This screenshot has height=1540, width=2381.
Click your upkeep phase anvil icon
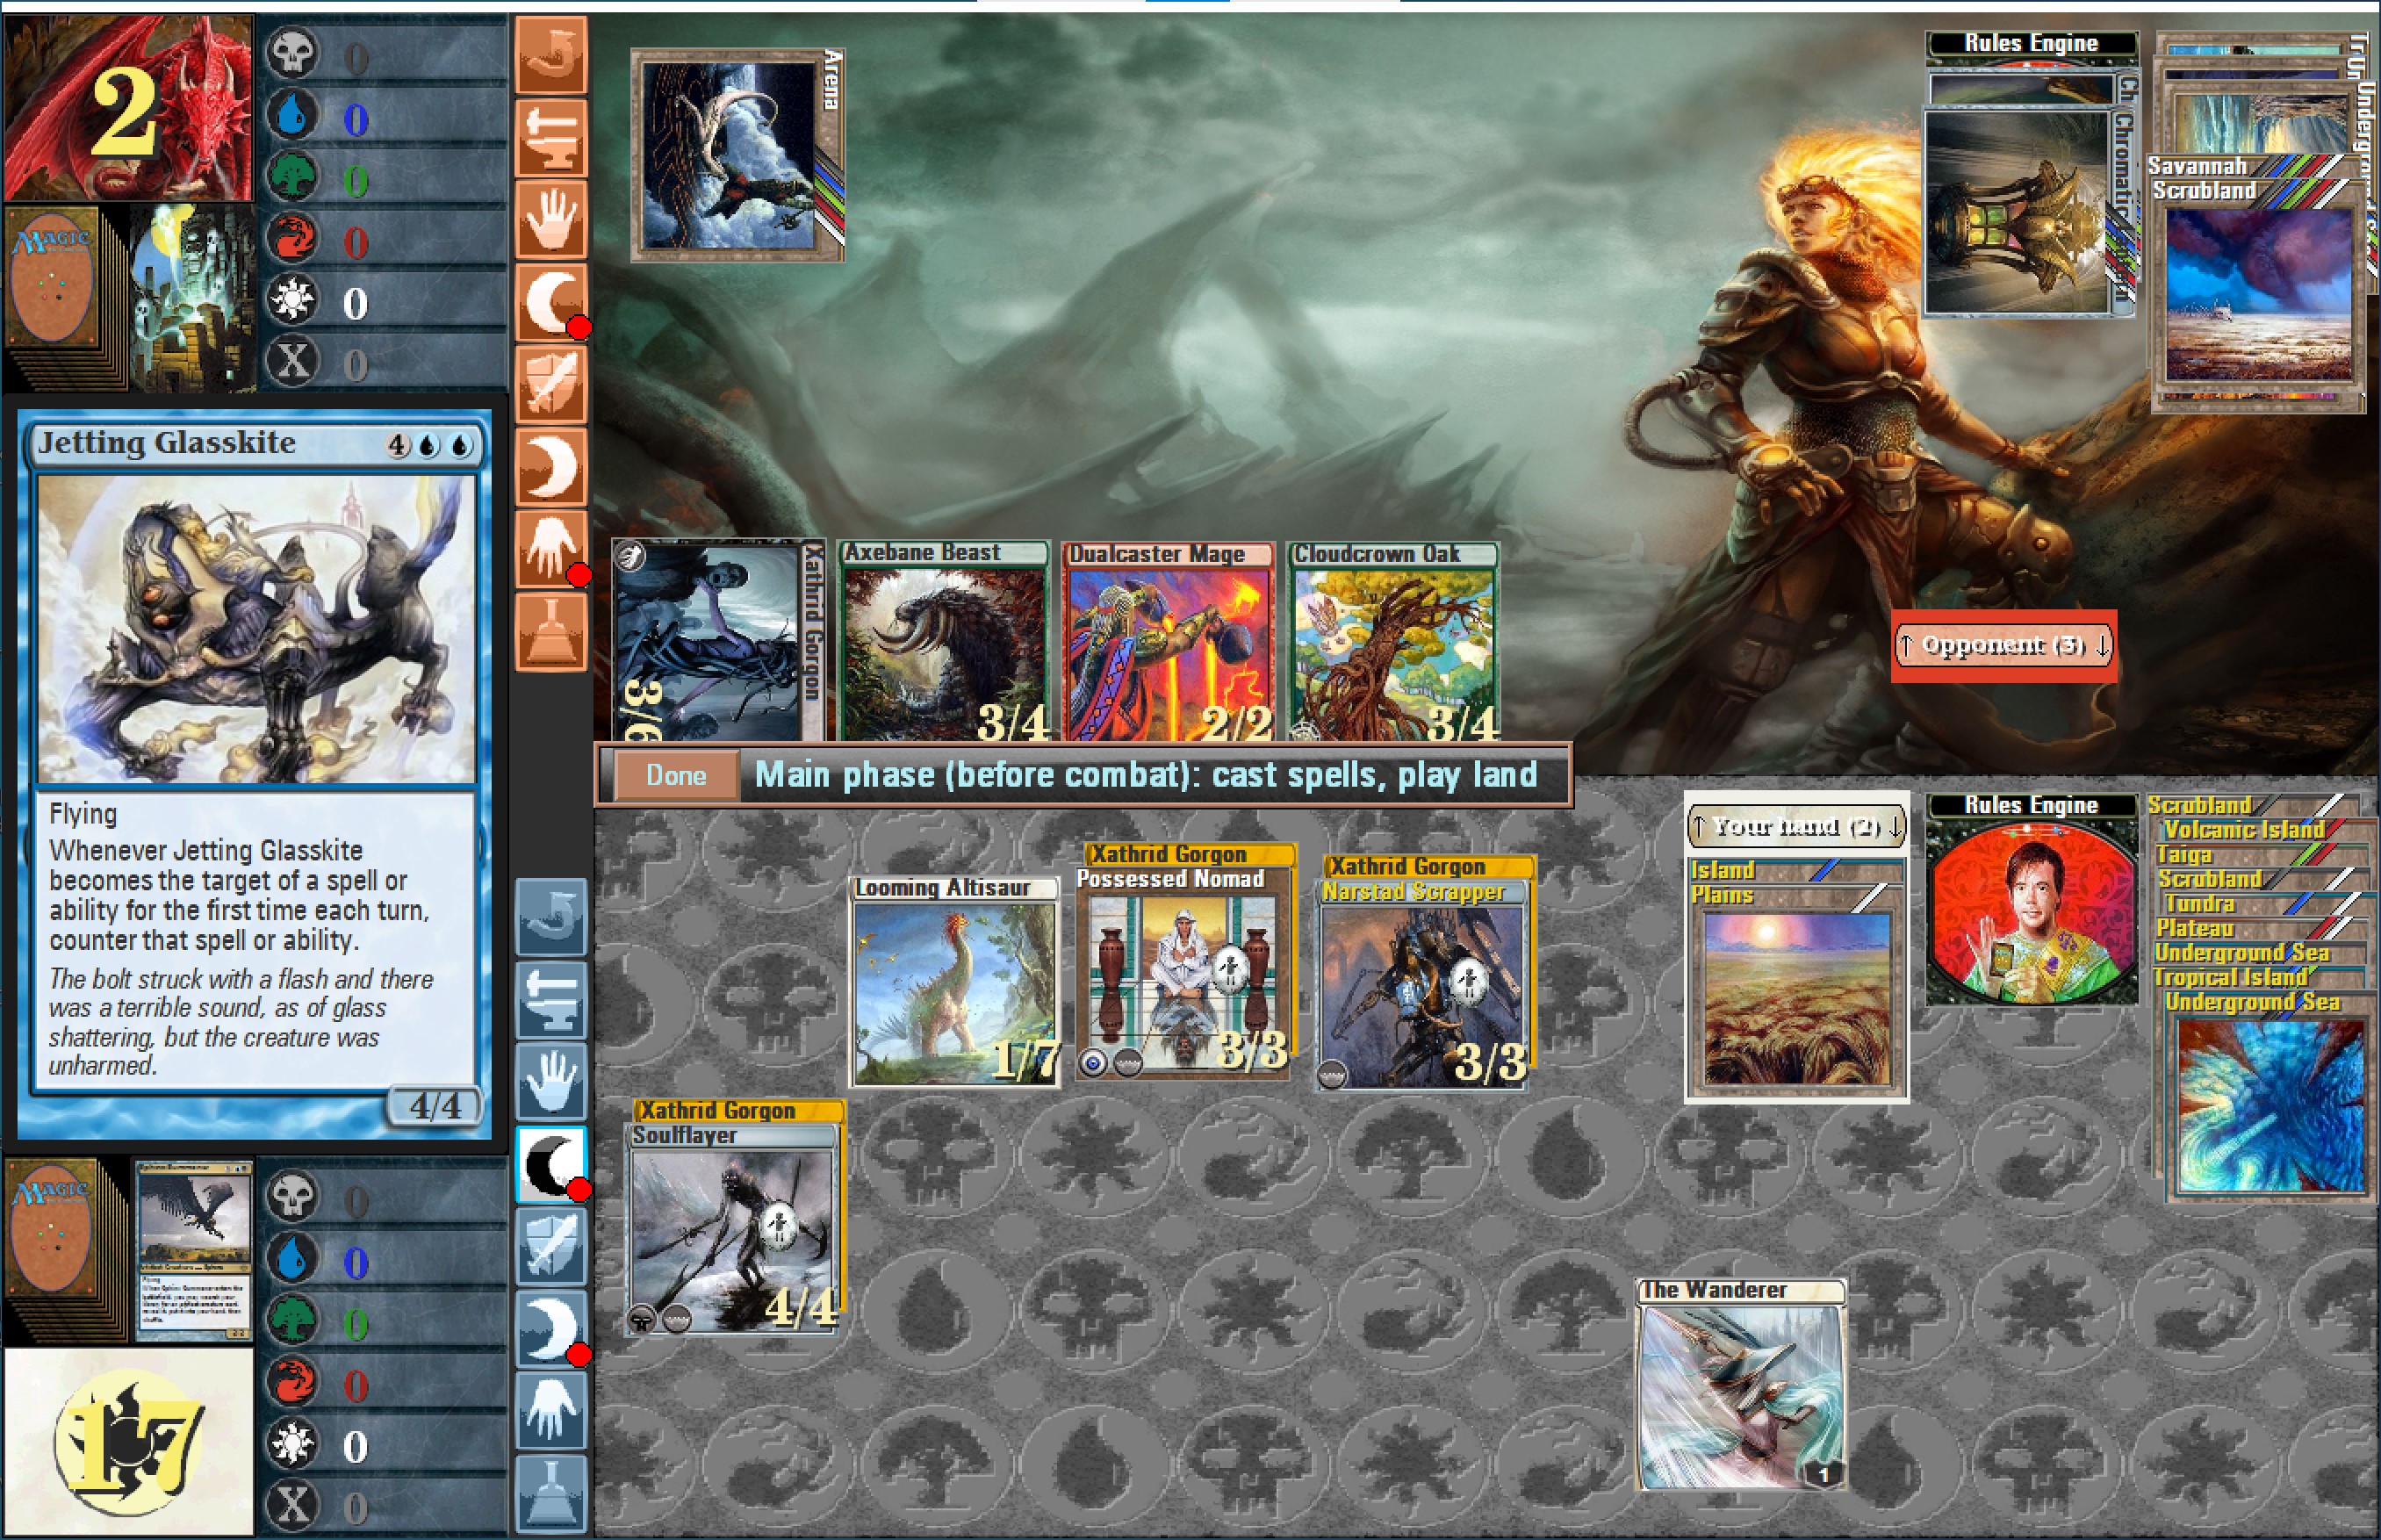(551, 1000)
